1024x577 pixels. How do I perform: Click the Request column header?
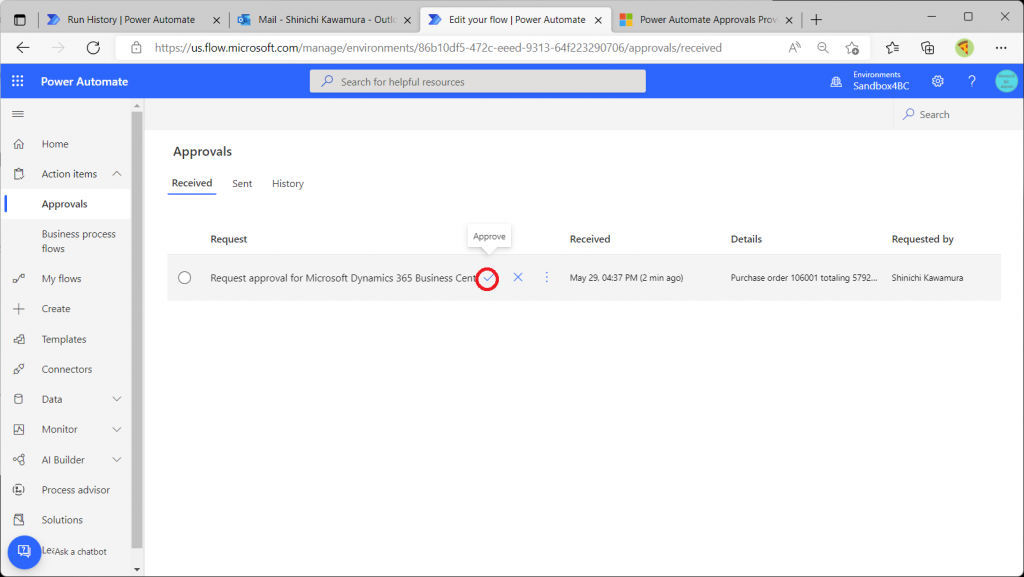tap(229, 239)
